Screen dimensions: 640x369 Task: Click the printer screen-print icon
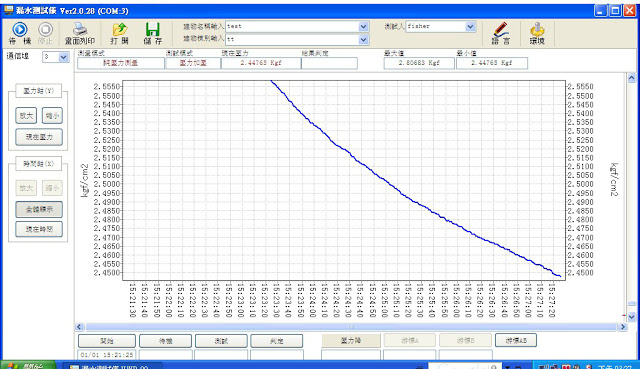tap(80, 29)
